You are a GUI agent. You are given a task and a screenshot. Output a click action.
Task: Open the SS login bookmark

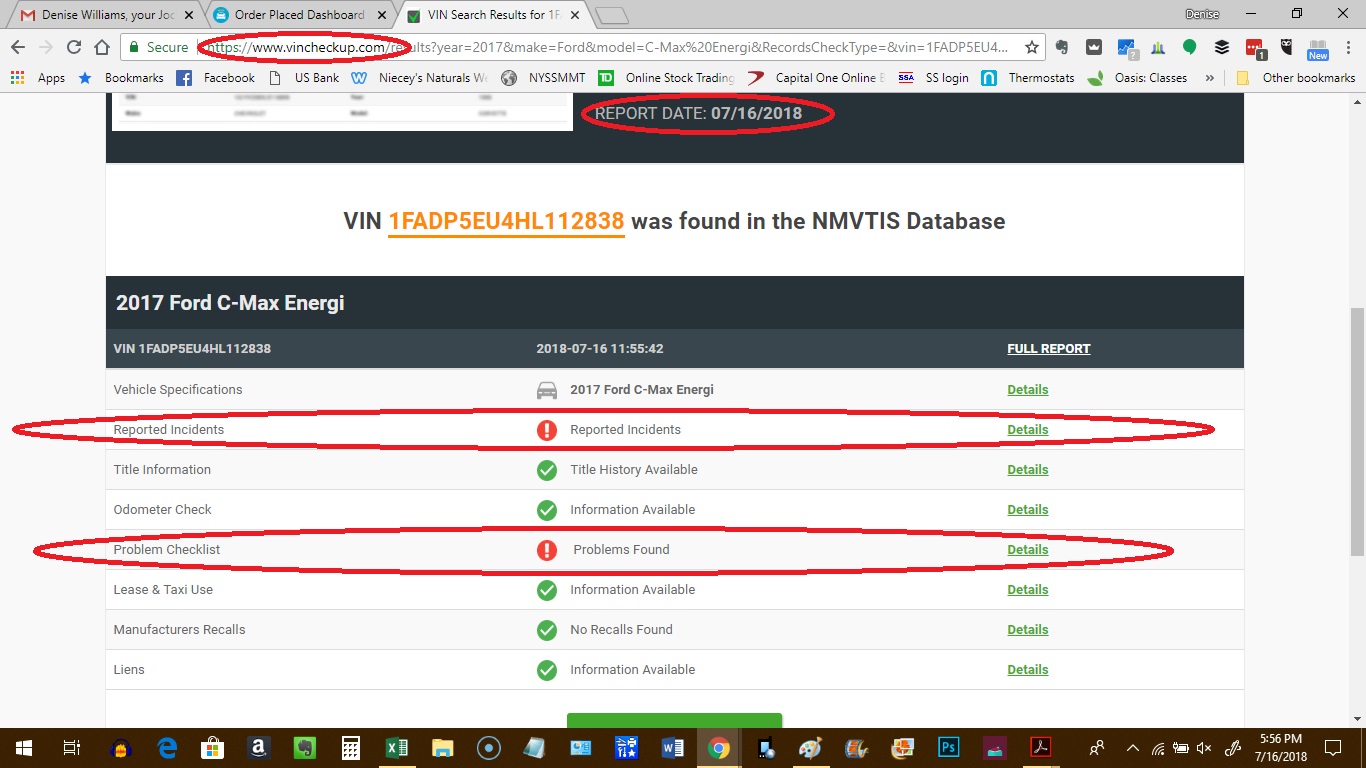933,77
